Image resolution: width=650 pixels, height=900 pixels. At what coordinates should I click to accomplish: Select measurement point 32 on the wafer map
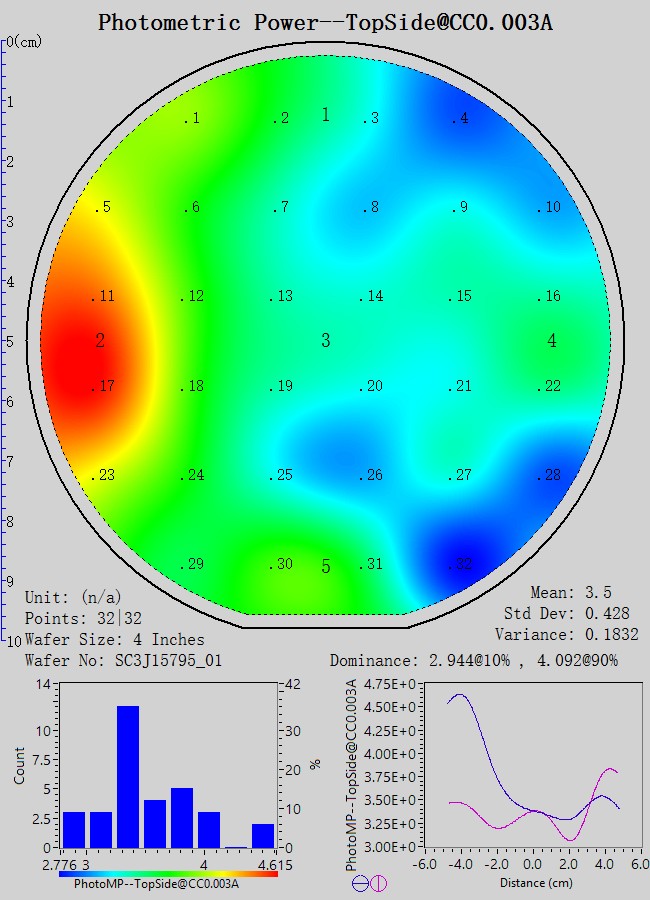[x=459, y=565]
